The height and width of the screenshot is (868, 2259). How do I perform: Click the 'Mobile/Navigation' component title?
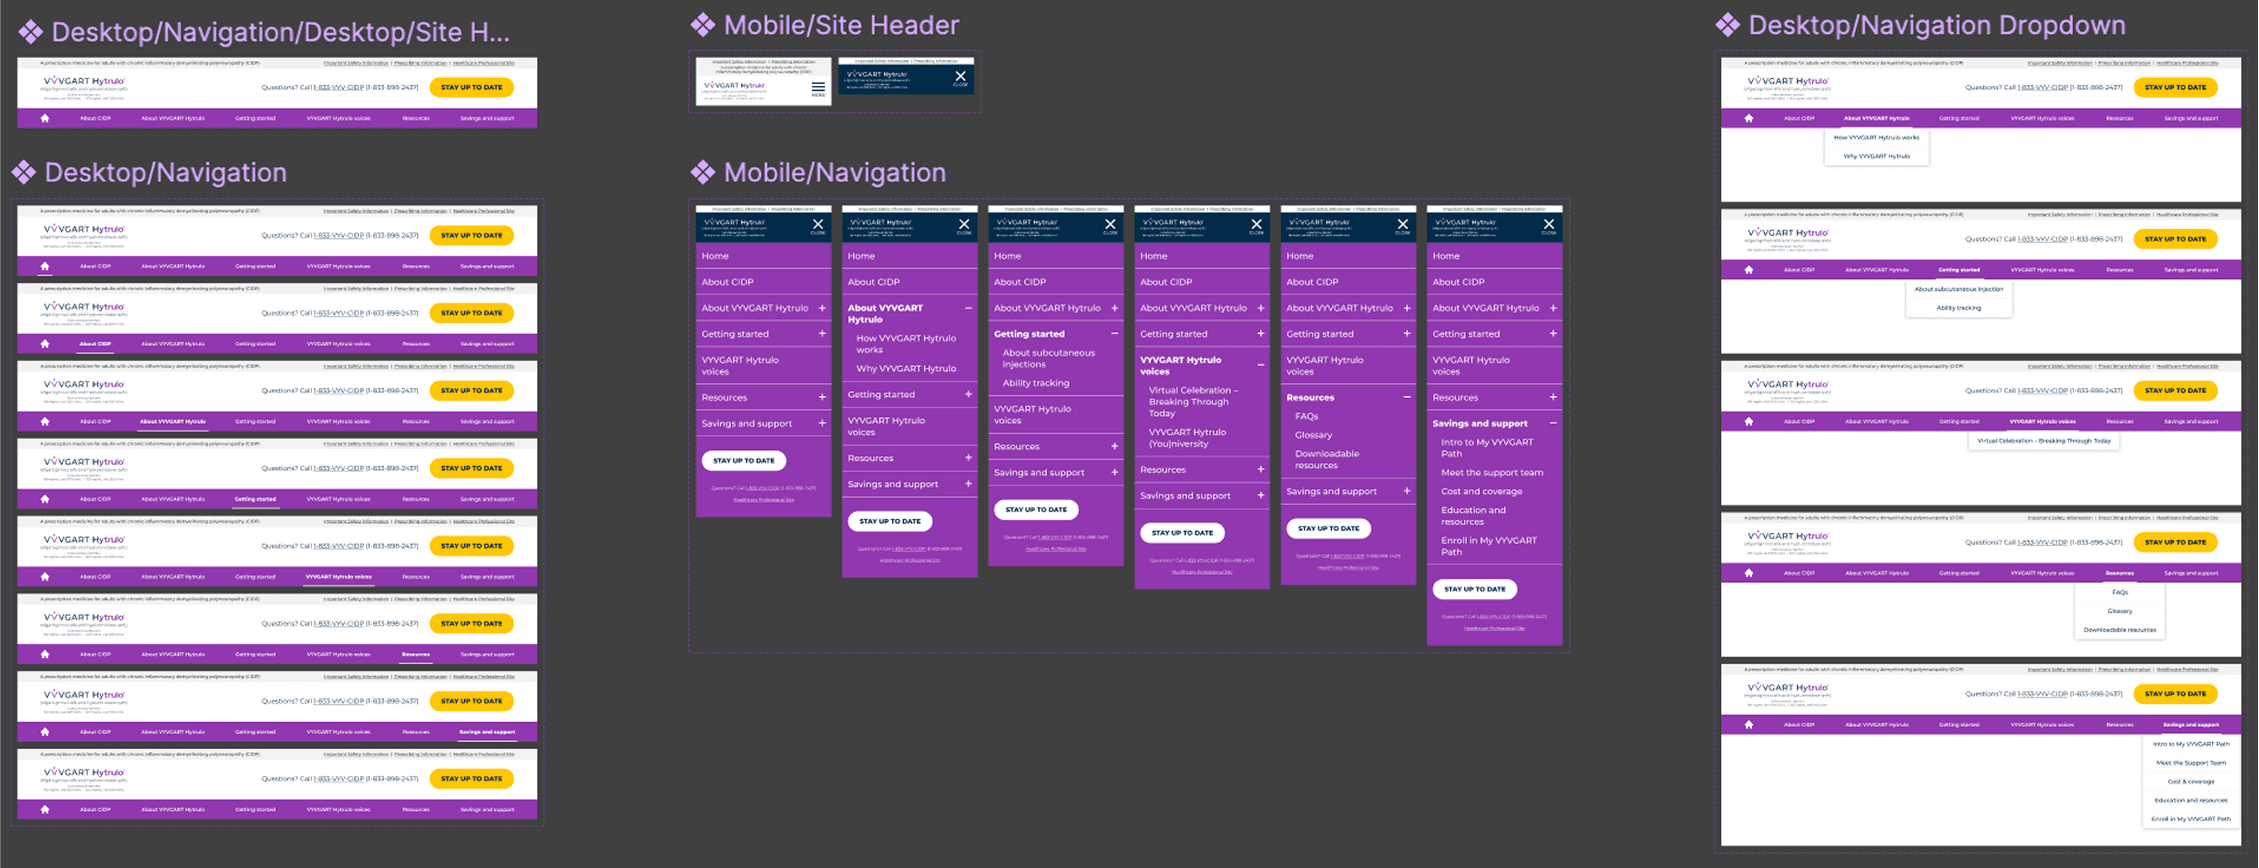[x=834, y=172]
